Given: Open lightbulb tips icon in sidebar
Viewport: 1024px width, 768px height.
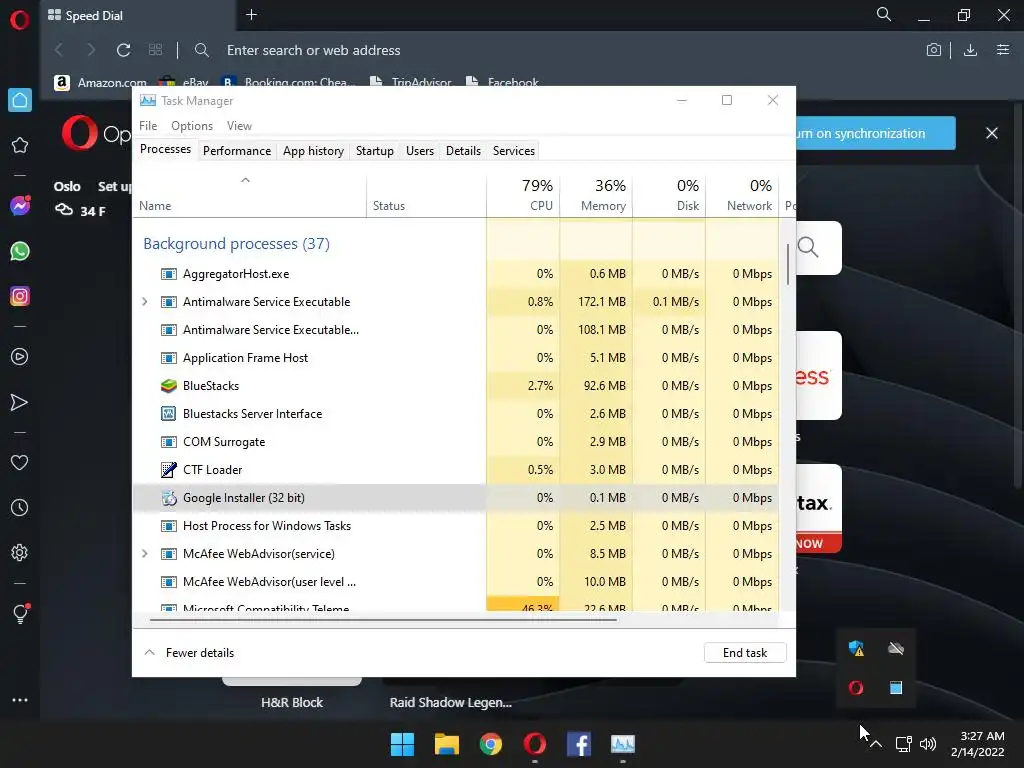Looking at the screenshot, I should [20, 613].
